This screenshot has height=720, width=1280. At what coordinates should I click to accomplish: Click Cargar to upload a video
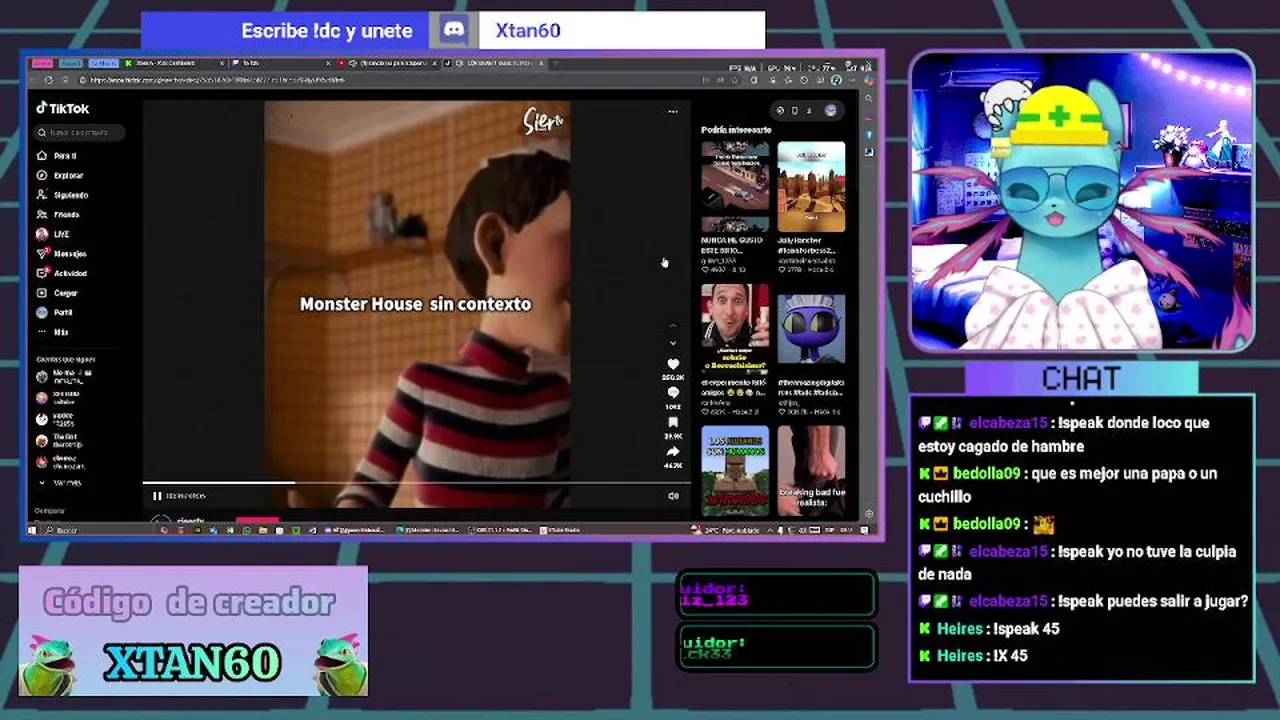(x=58, y=293)
